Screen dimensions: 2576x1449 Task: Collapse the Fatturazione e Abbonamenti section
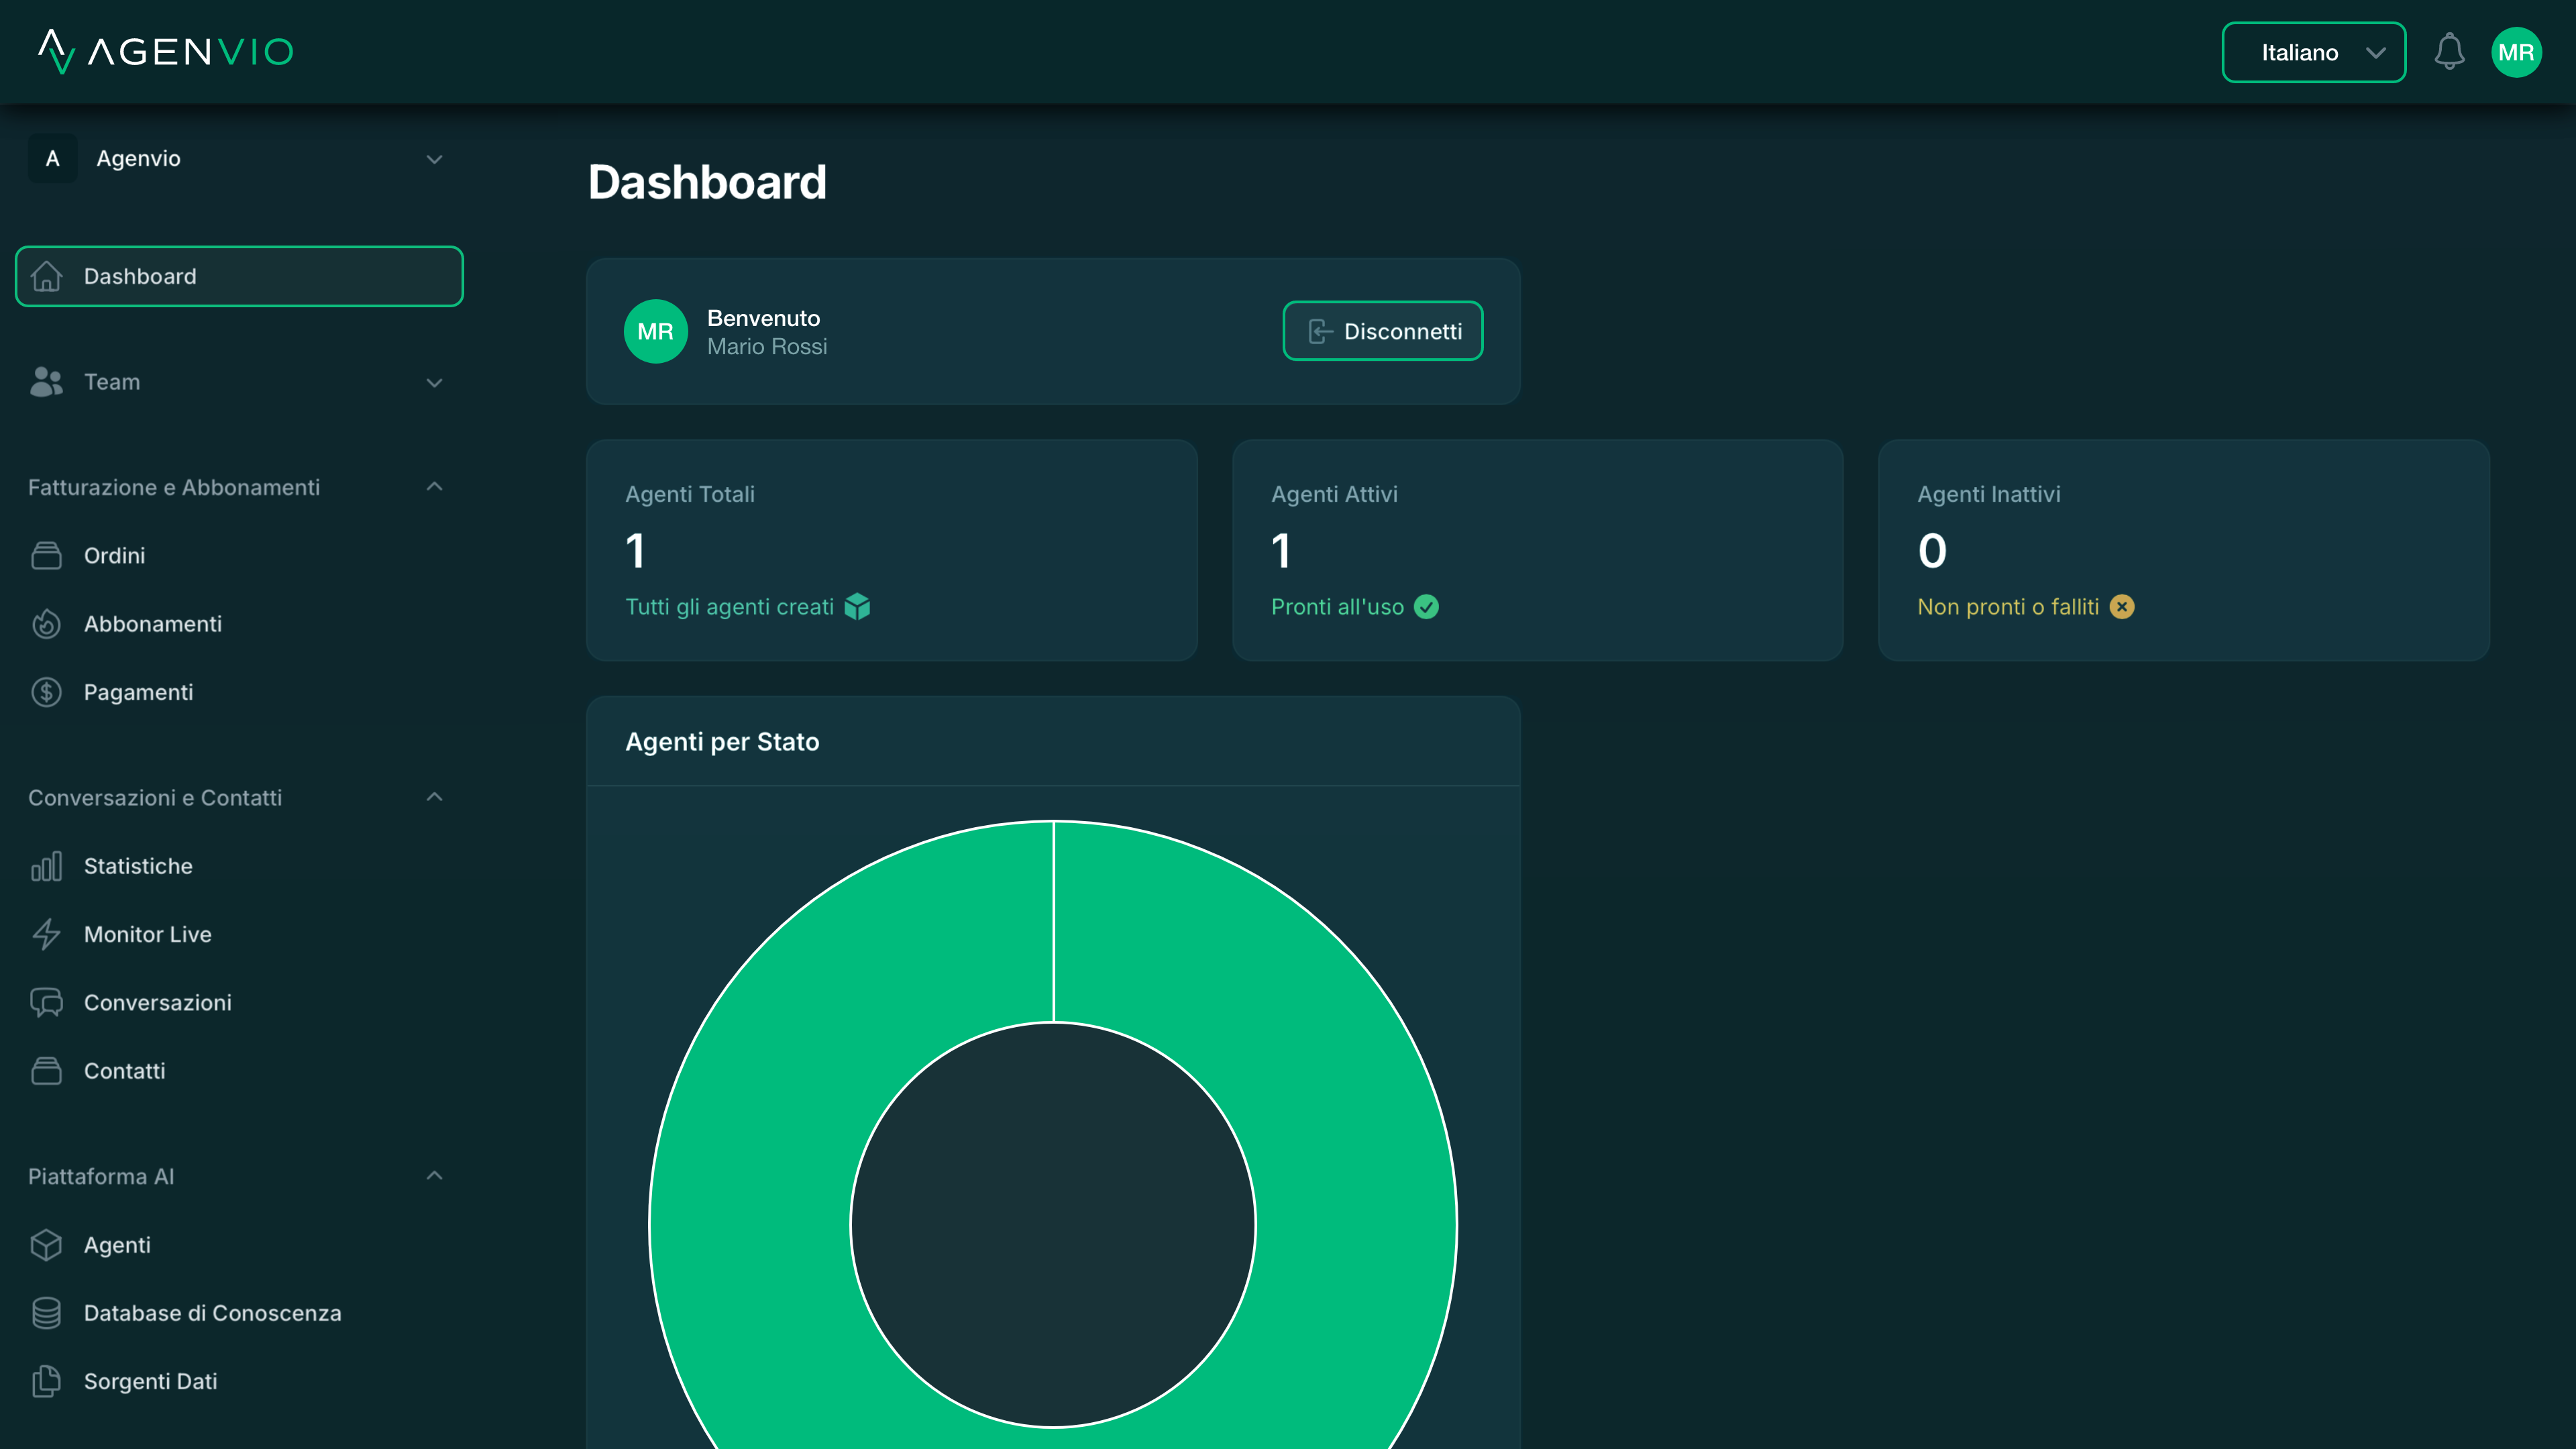pyautogui.click(x=434, y=487)
